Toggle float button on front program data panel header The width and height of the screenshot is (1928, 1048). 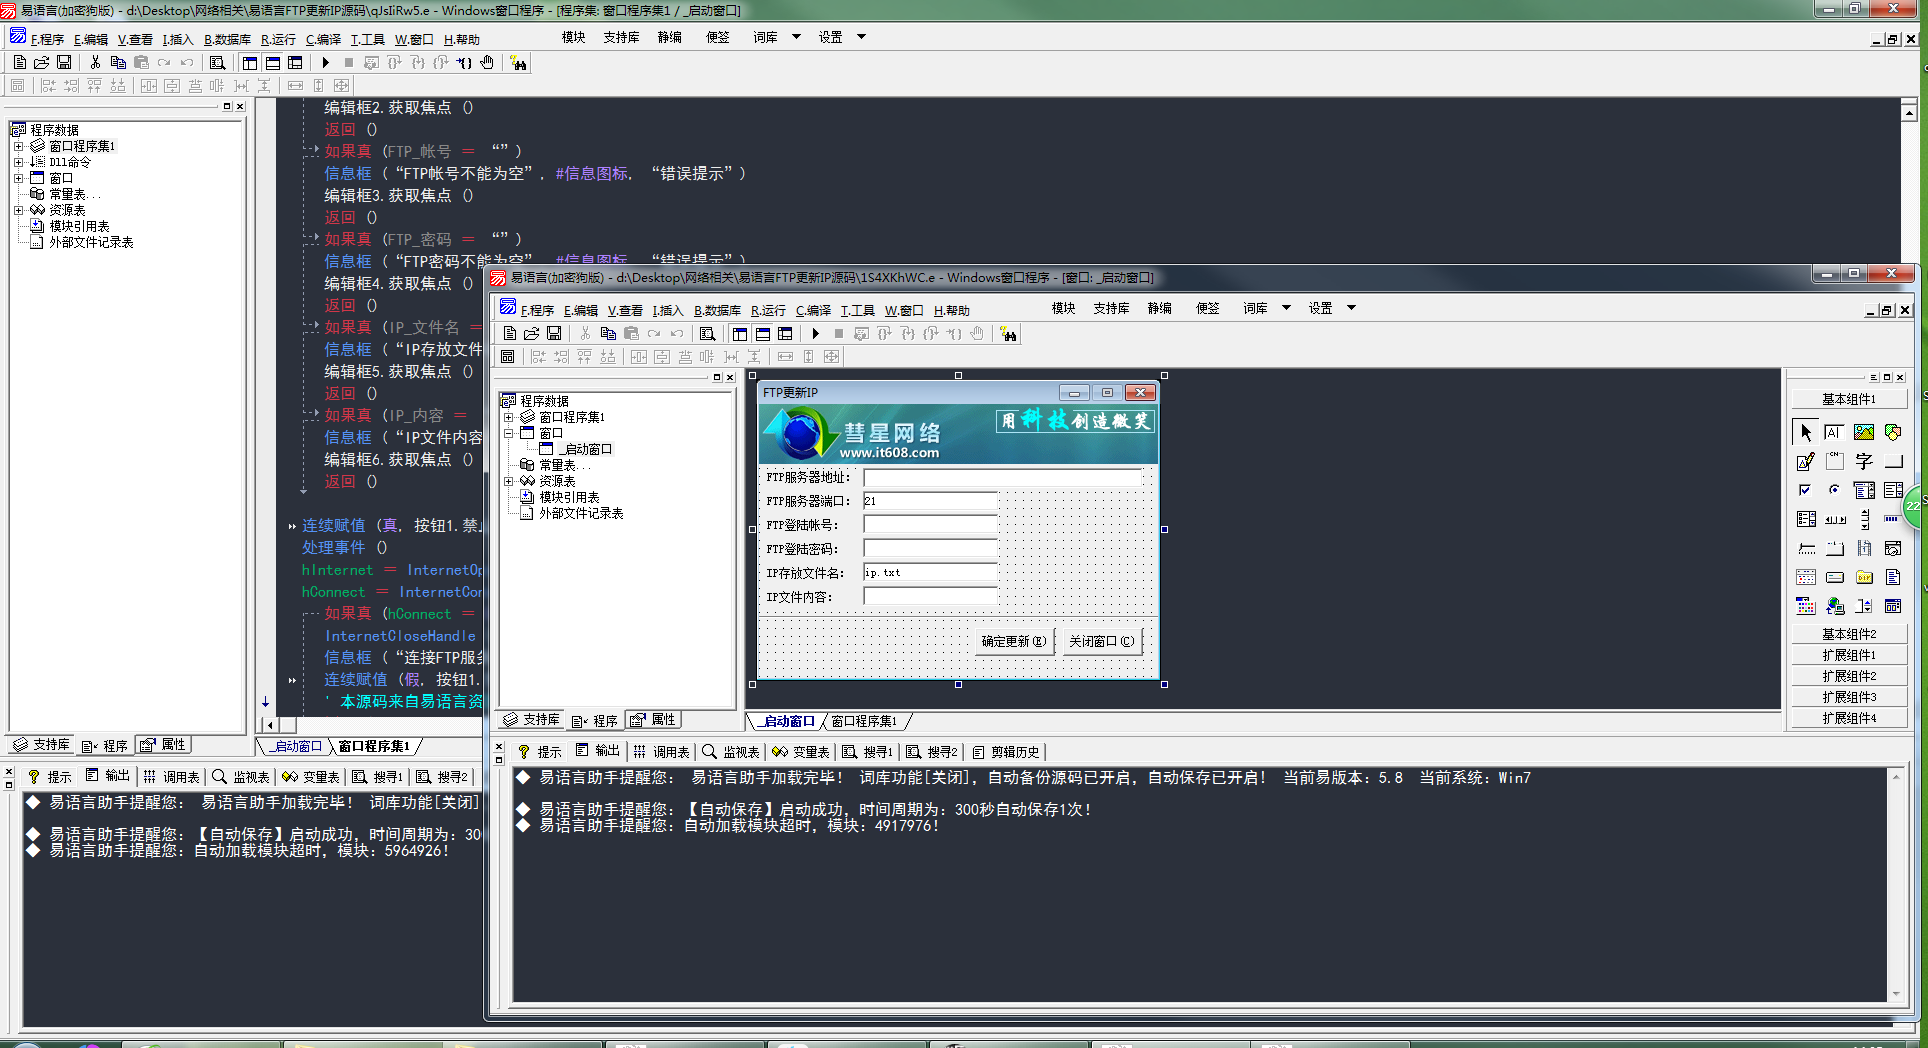click(x=716, y=377)
